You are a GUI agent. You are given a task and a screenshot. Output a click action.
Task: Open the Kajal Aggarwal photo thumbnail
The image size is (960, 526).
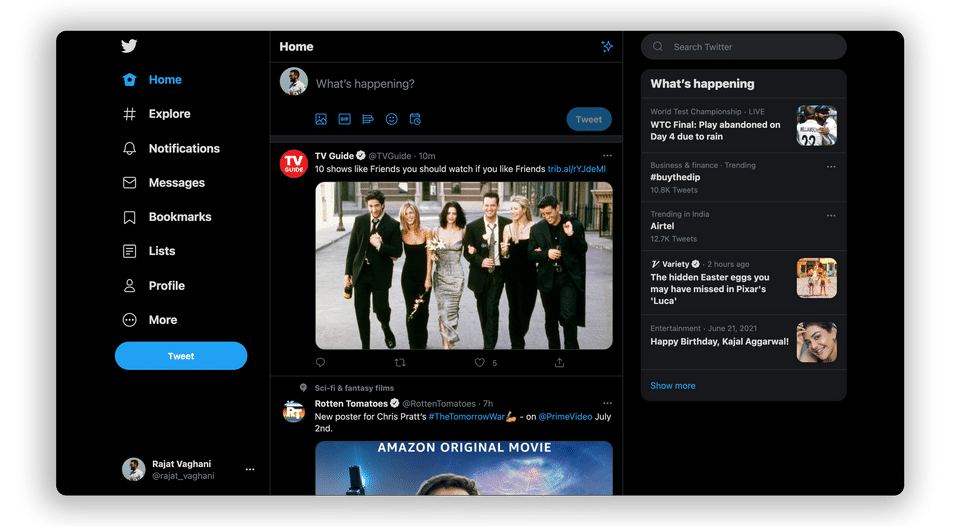pyautogui.click(x=817, y=342)
